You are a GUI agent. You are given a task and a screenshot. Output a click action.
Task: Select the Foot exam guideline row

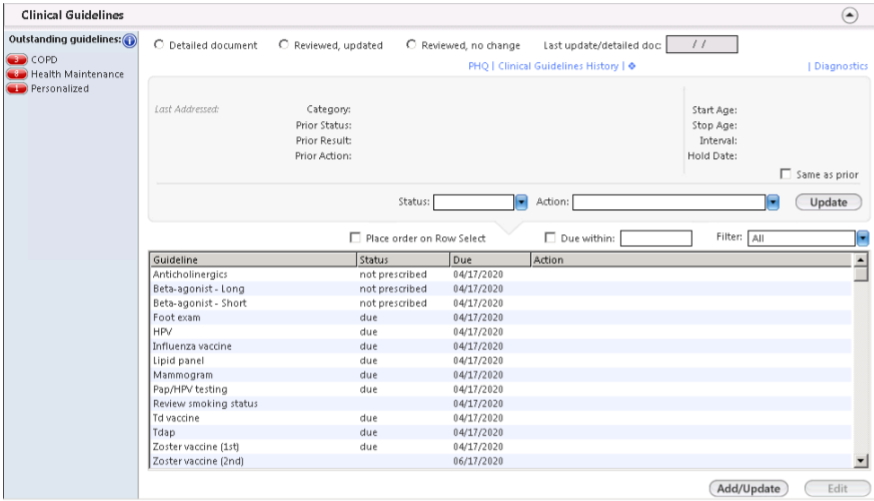(501, 318)
